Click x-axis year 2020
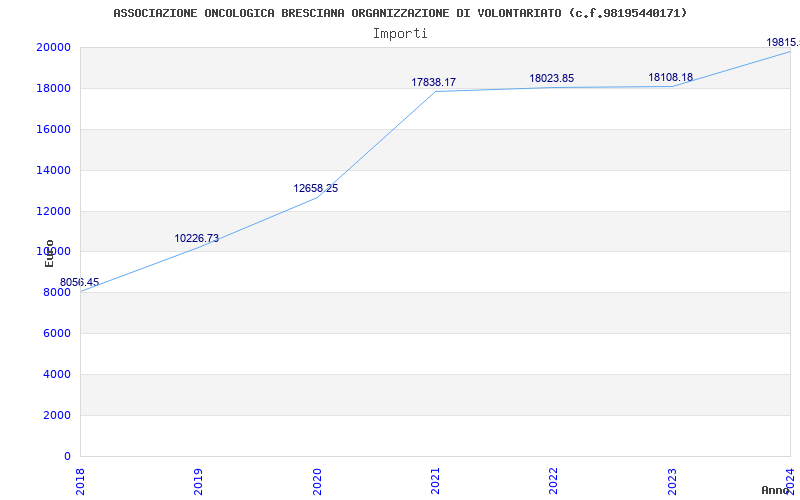The image size is (800, 500). point(317,481)
